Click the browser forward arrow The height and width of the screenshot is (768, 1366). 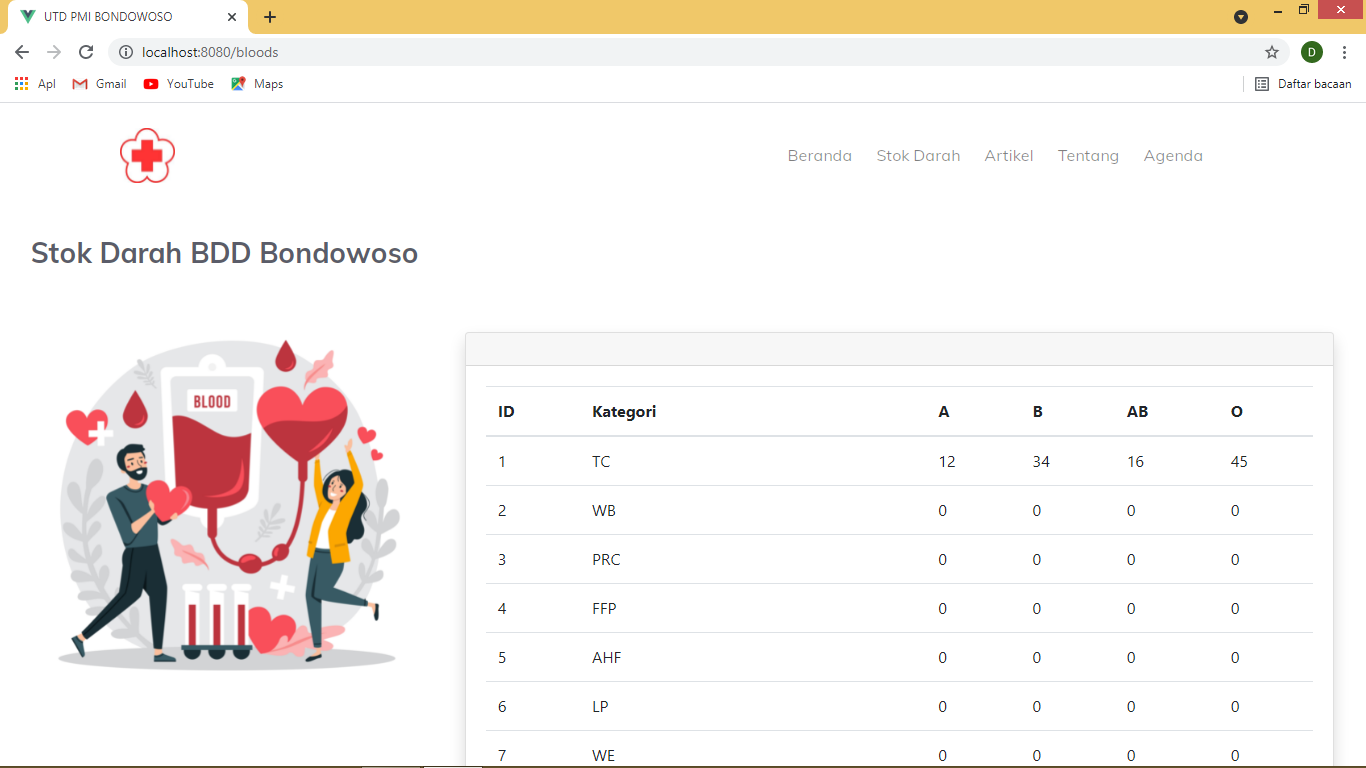click(x=54, y=52)
